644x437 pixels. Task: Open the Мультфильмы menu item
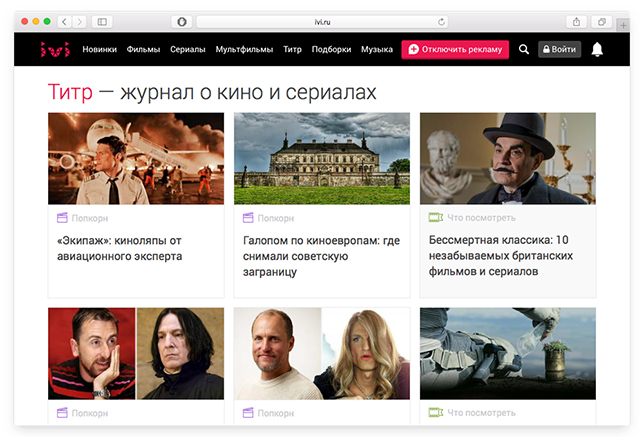[244, 49]
